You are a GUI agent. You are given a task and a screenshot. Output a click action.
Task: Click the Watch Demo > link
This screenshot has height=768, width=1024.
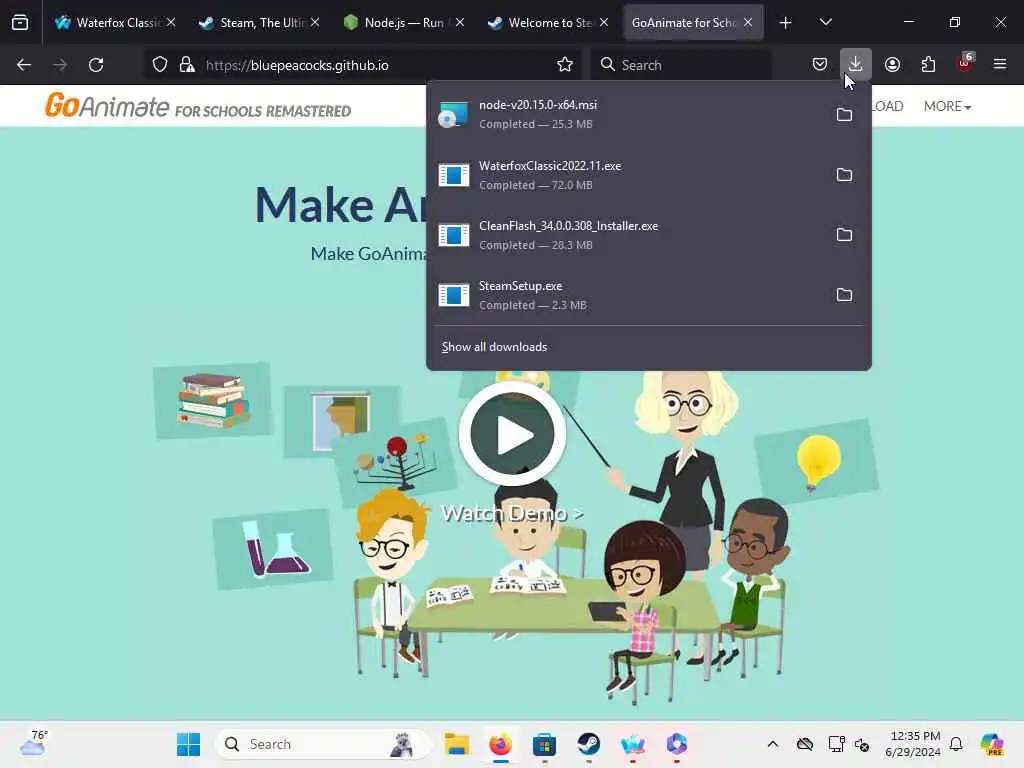(x=512, y=513)
